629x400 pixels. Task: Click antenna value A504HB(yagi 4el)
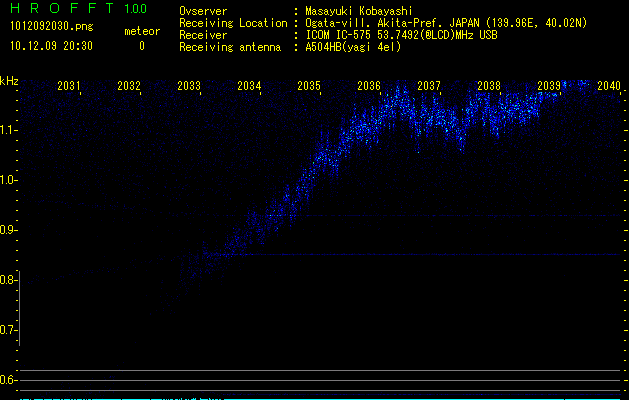[353, 47]
